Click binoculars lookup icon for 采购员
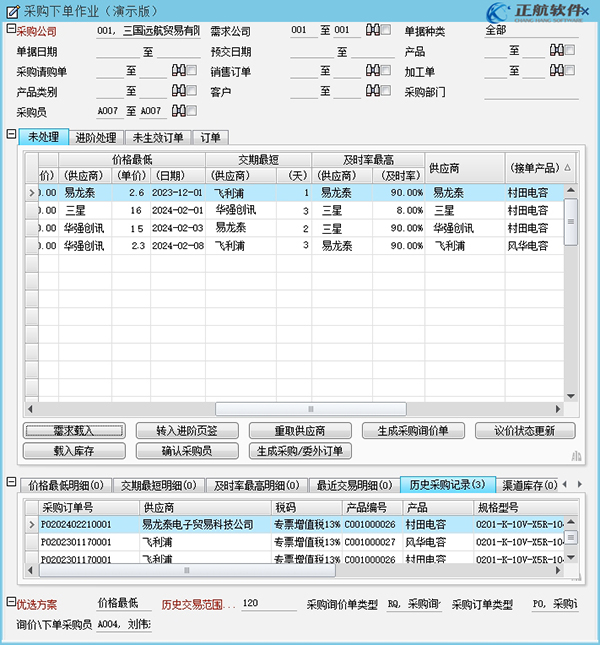 click(178, 110)
